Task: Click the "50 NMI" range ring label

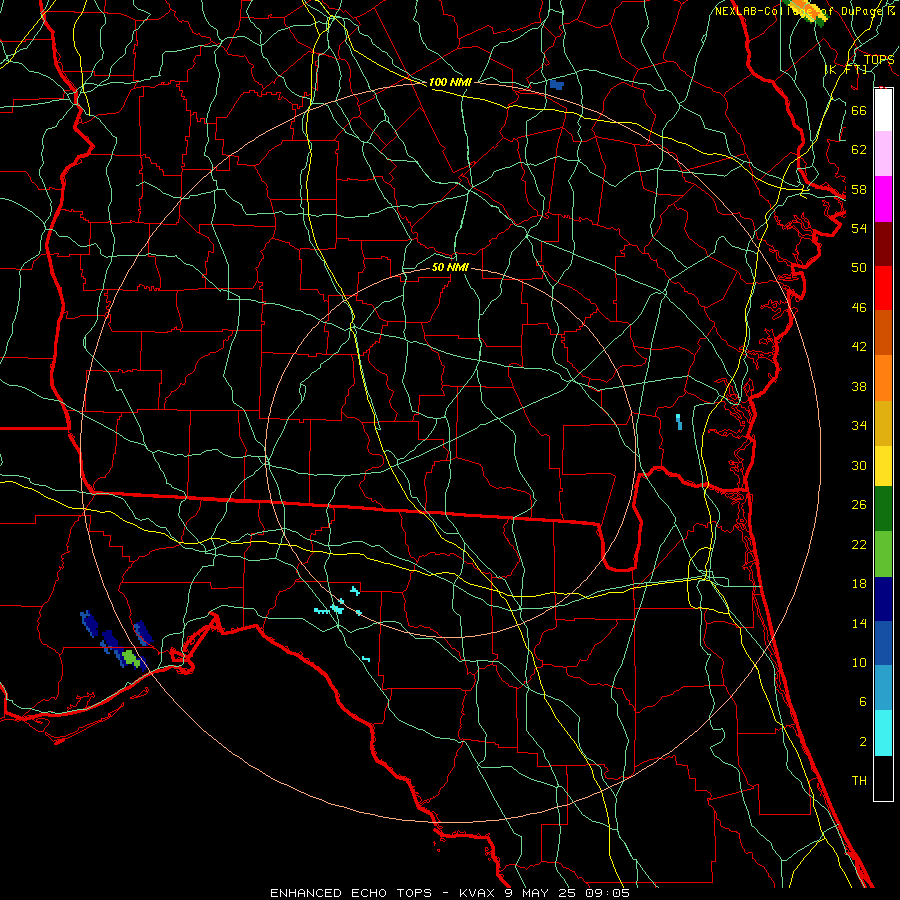Action: [450, 267]
